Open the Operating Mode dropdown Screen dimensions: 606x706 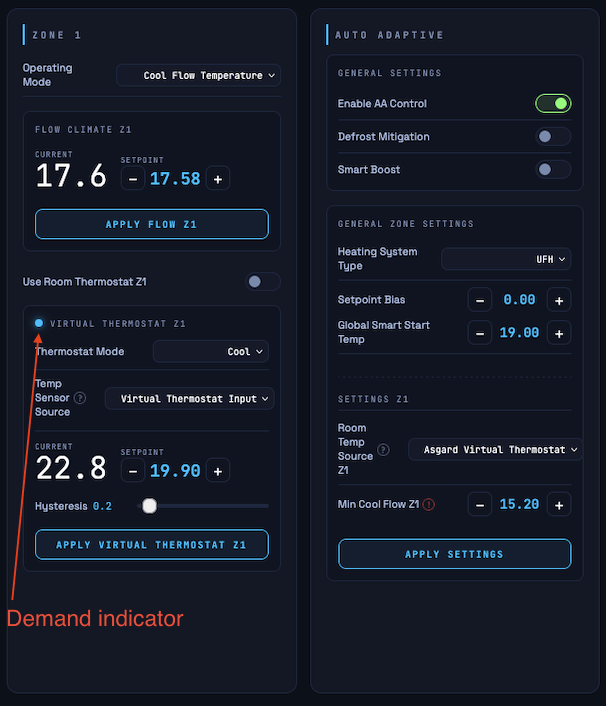tap(199, 75)
